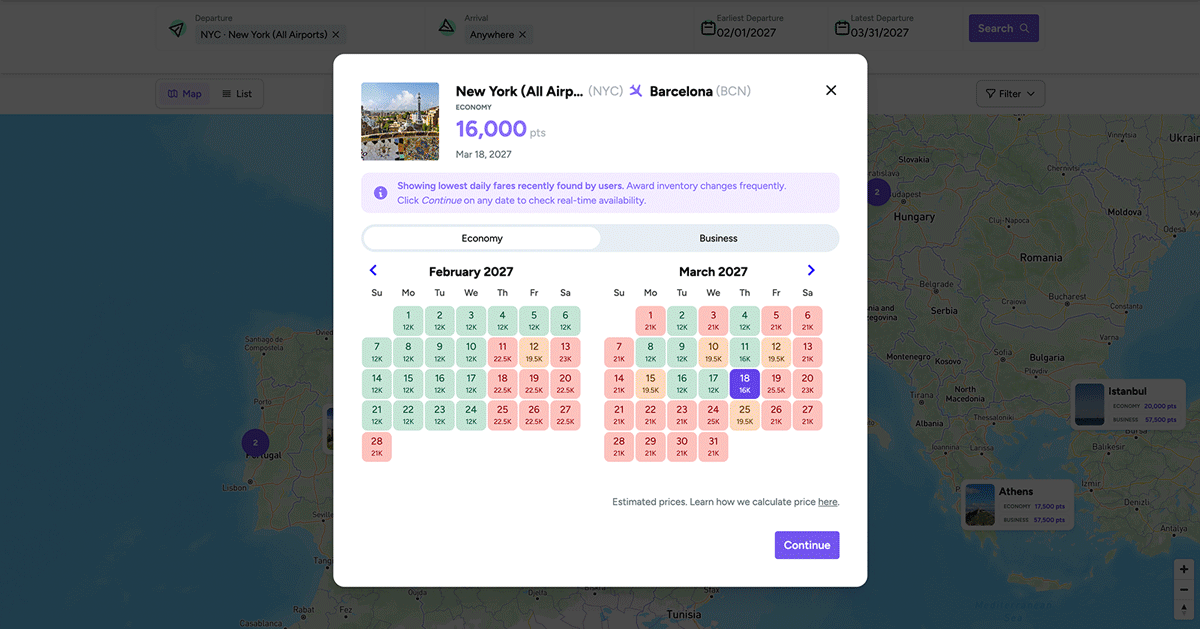Advance calendar with the next month arrow

[811, 271]
